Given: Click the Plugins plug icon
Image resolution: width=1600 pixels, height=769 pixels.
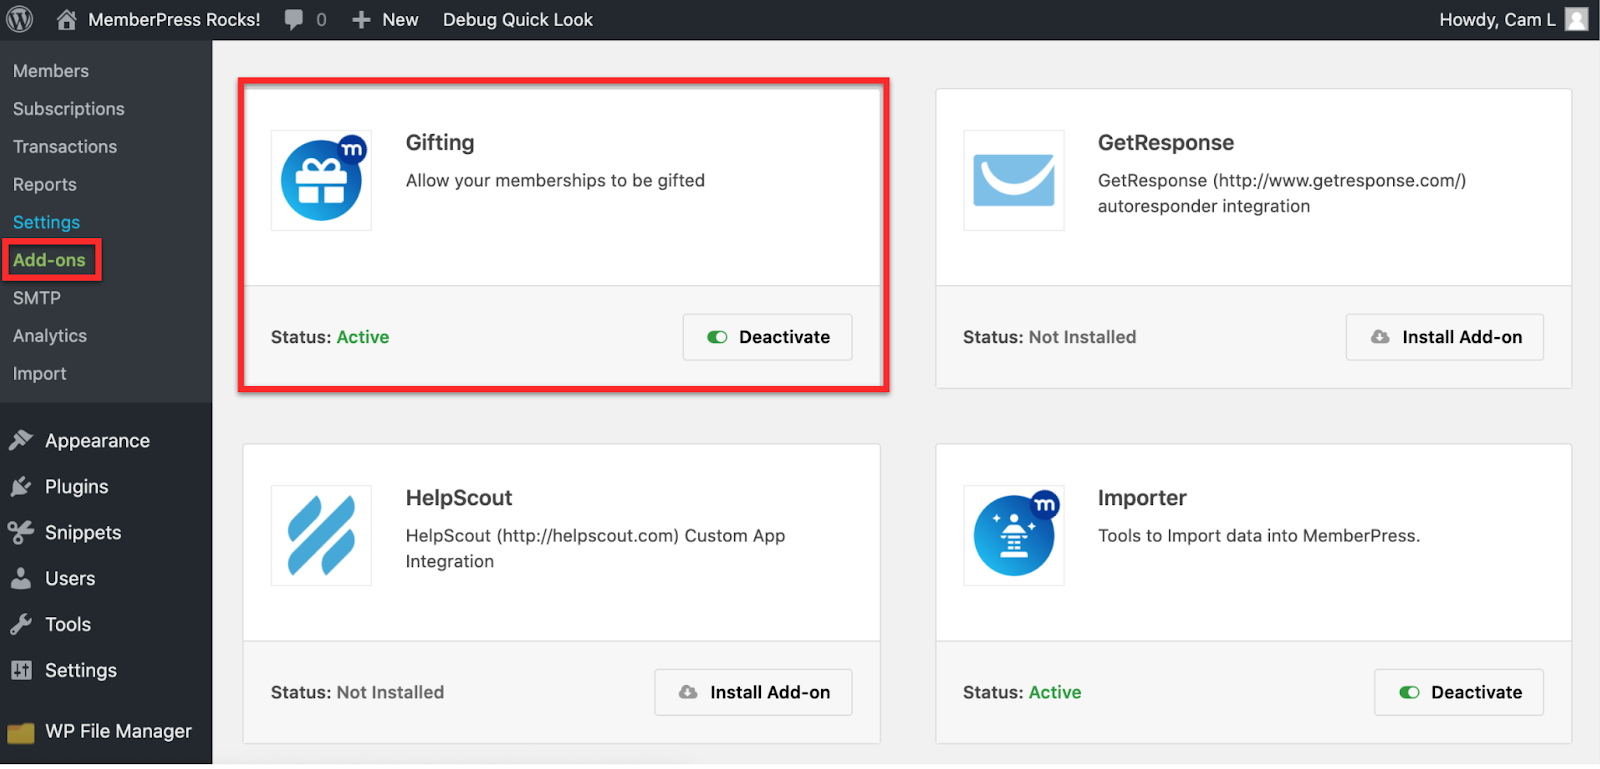Looking at the screenshot, I should pos(21,486).
